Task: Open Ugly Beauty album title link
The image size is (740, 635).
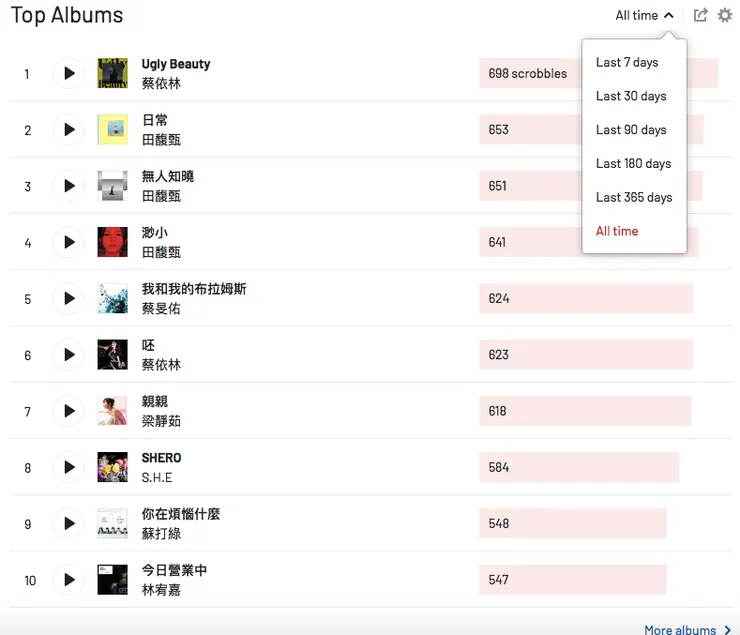Action: pos(176,64)
